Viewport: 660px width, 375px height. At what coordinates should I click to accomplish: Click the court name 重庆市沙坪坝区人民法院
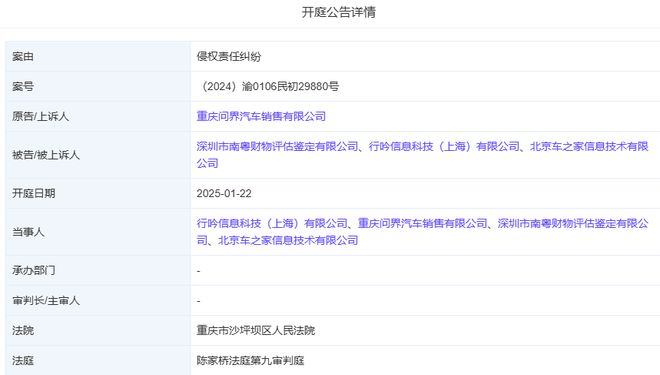[x=255, y=330]
